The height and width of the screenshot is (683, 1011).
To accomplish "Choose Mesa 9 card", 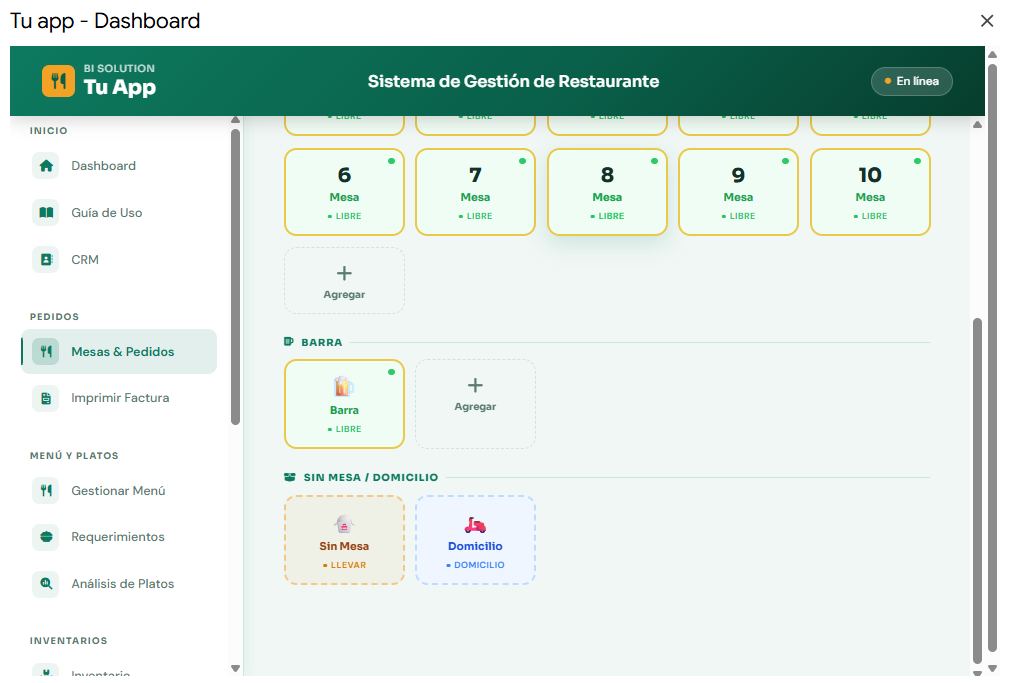I will [738, 192].
